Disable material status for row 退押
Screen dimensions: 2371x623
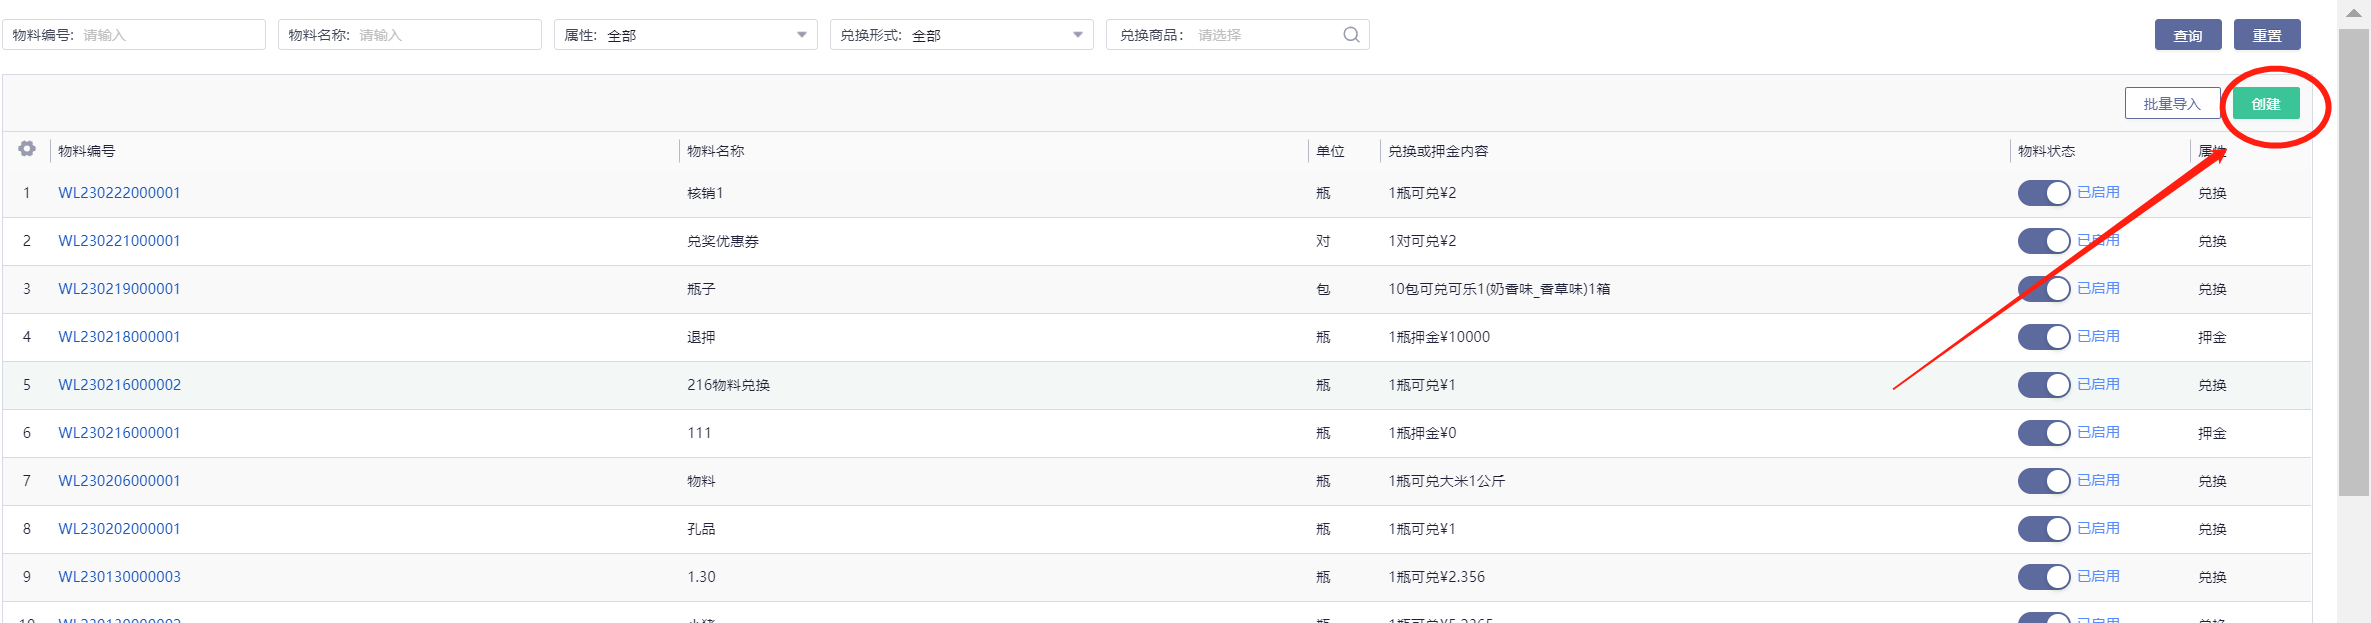[2043, 337]
